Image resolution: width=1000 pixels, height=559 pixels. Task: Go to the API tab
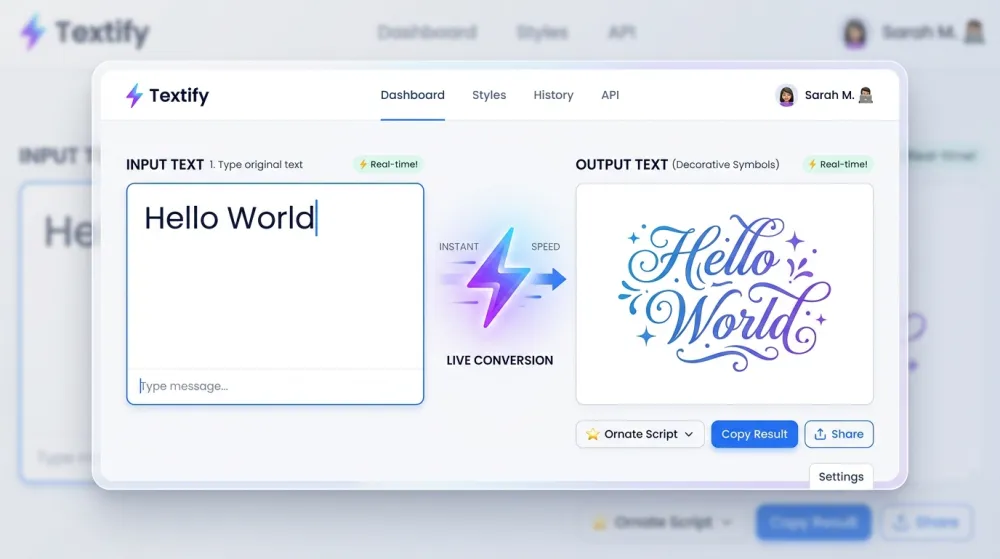point(610,95)
